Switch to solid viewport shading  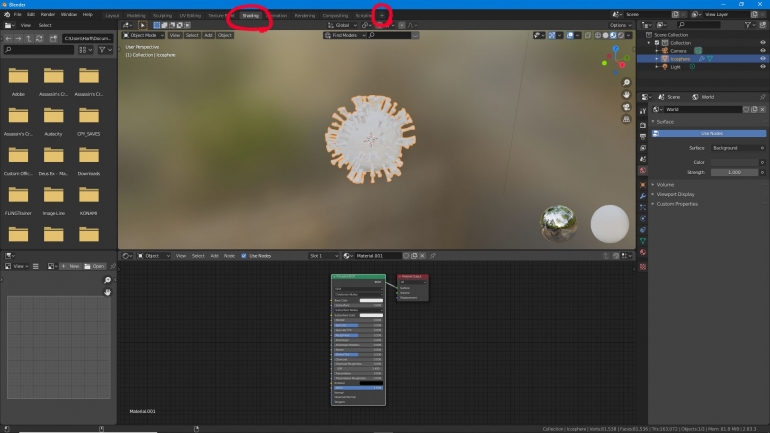pos(605,35)
